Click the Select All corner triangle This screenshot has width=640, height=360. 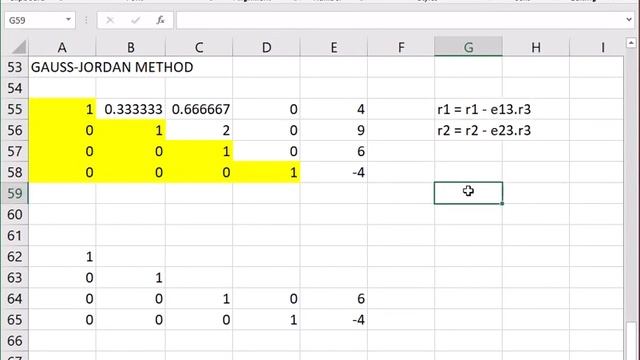point(19,47)
